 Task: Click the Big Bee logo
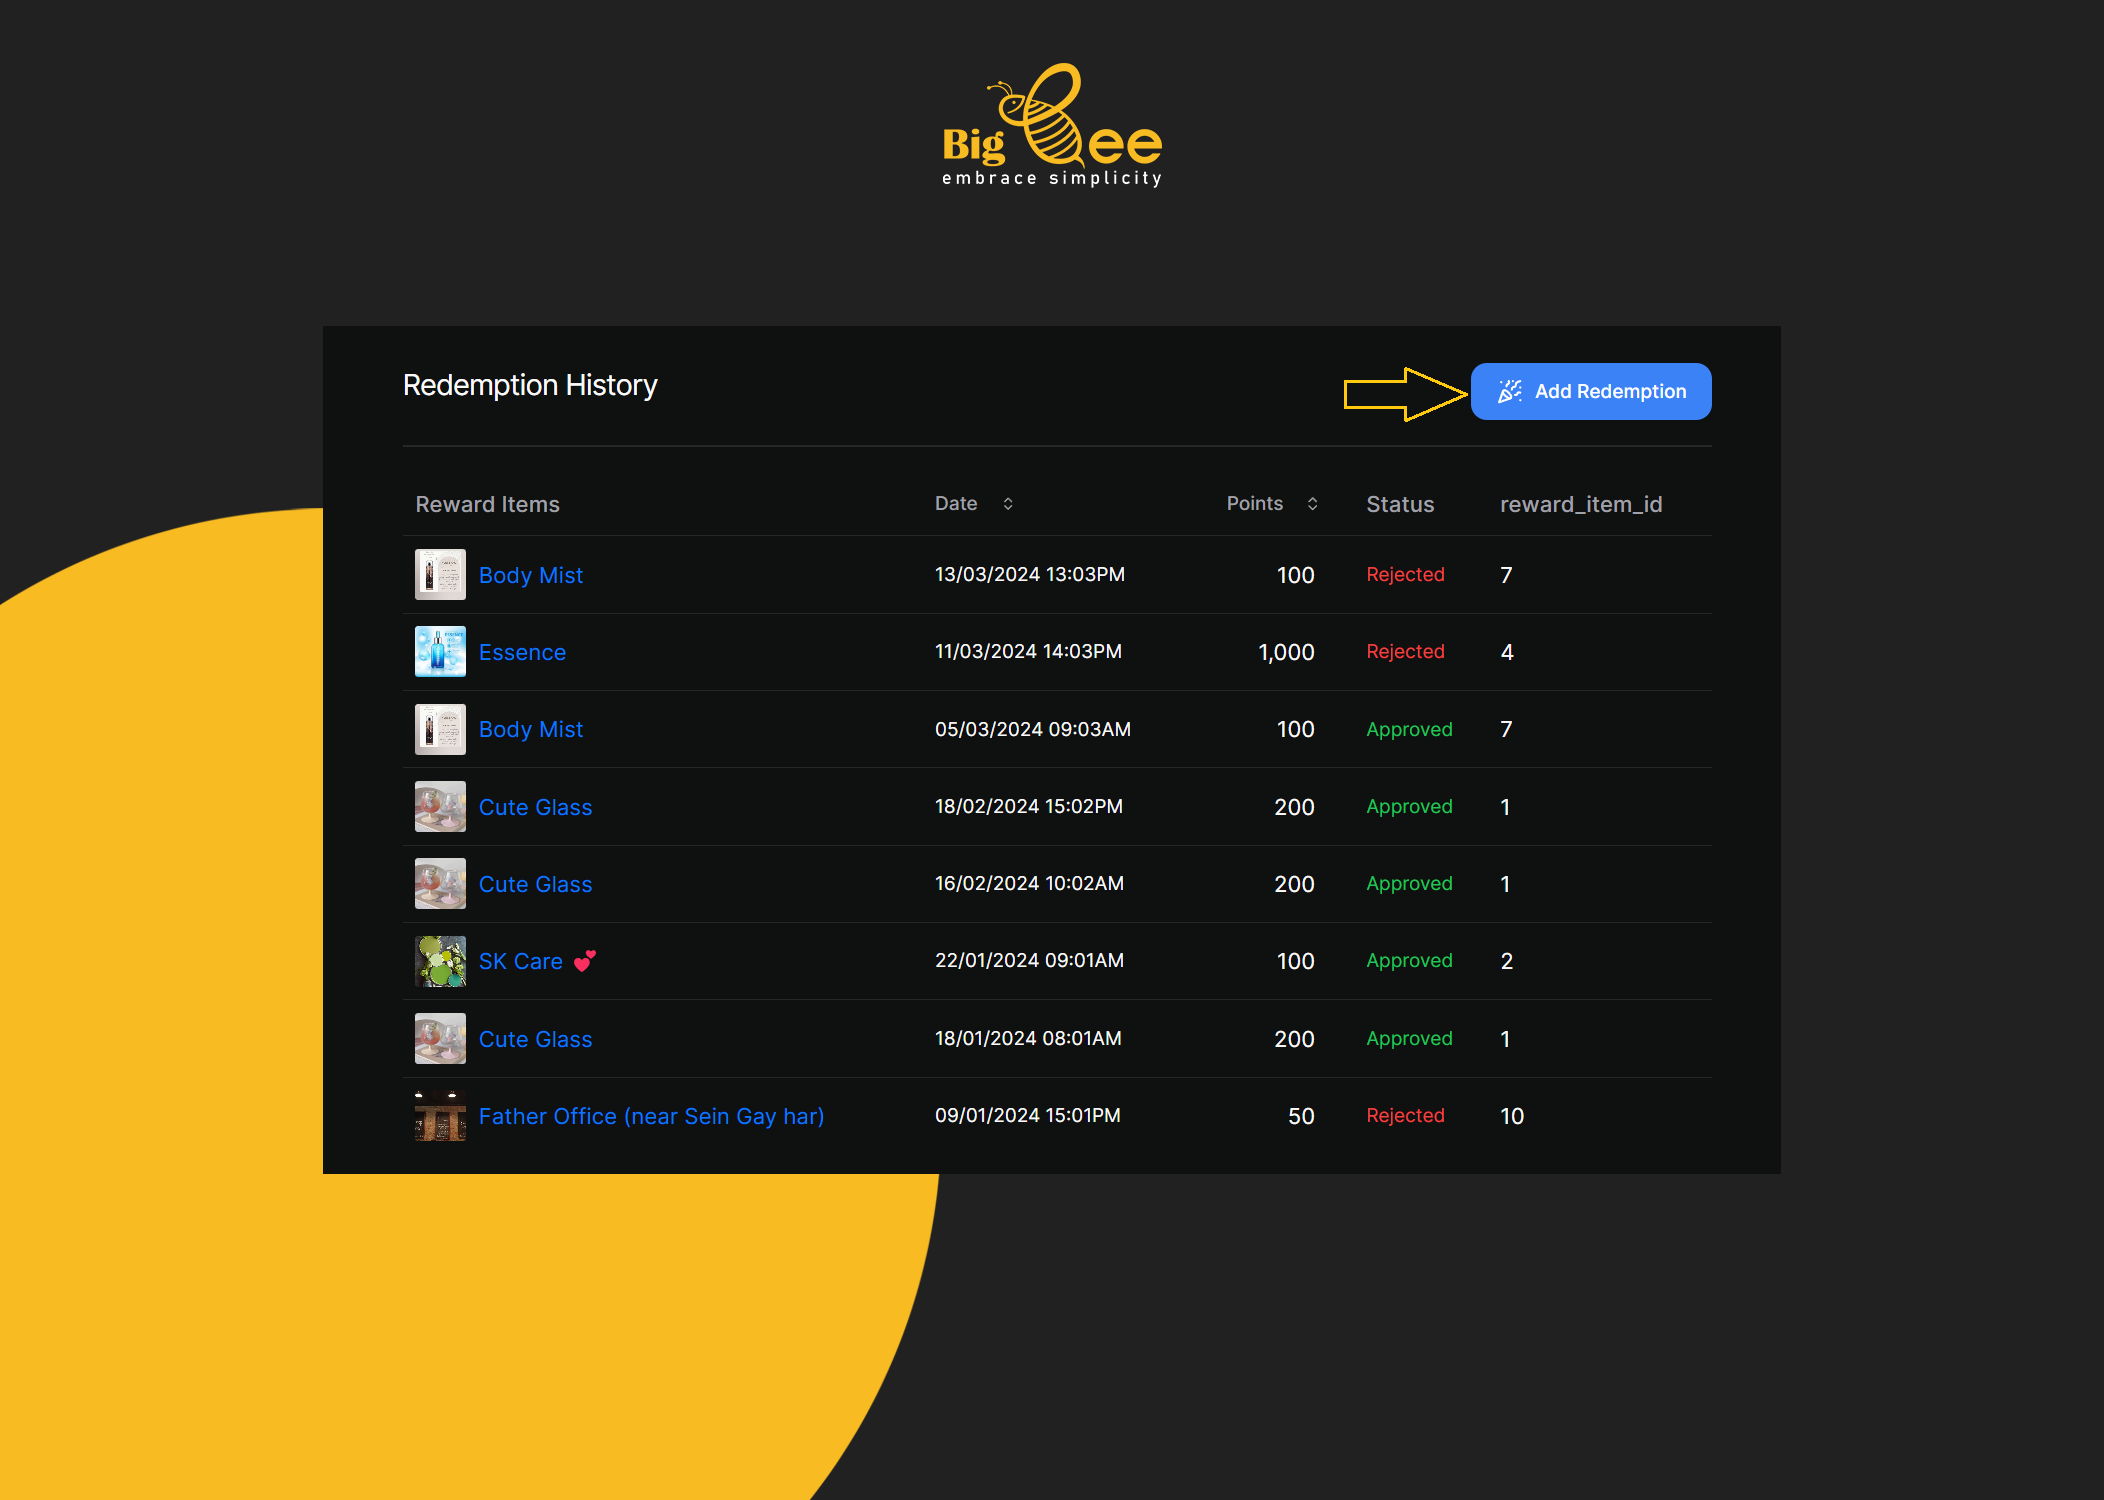click(1052, 125)
